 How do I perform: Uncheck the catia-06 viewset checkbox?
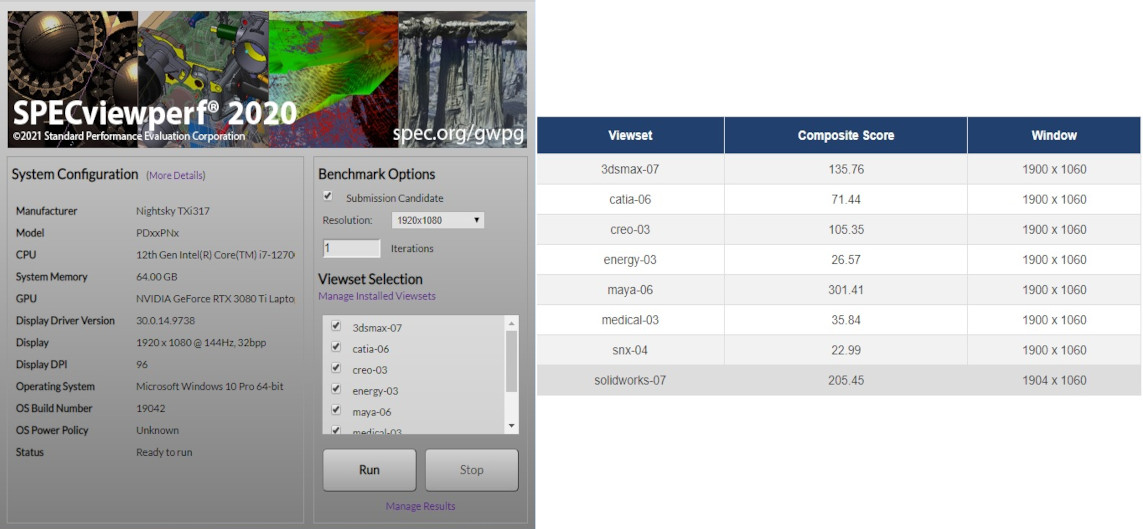[x=336, y=348]
